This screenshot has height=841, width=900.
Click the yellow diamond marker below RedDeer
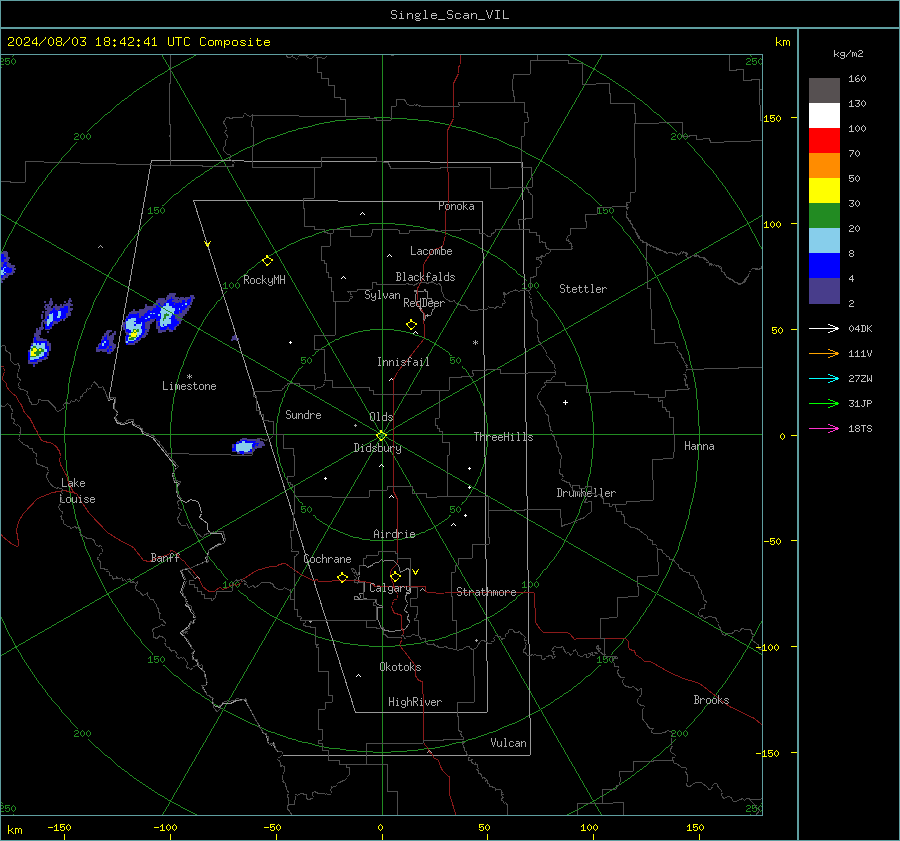pyautogui.click(x=412, y=325)
